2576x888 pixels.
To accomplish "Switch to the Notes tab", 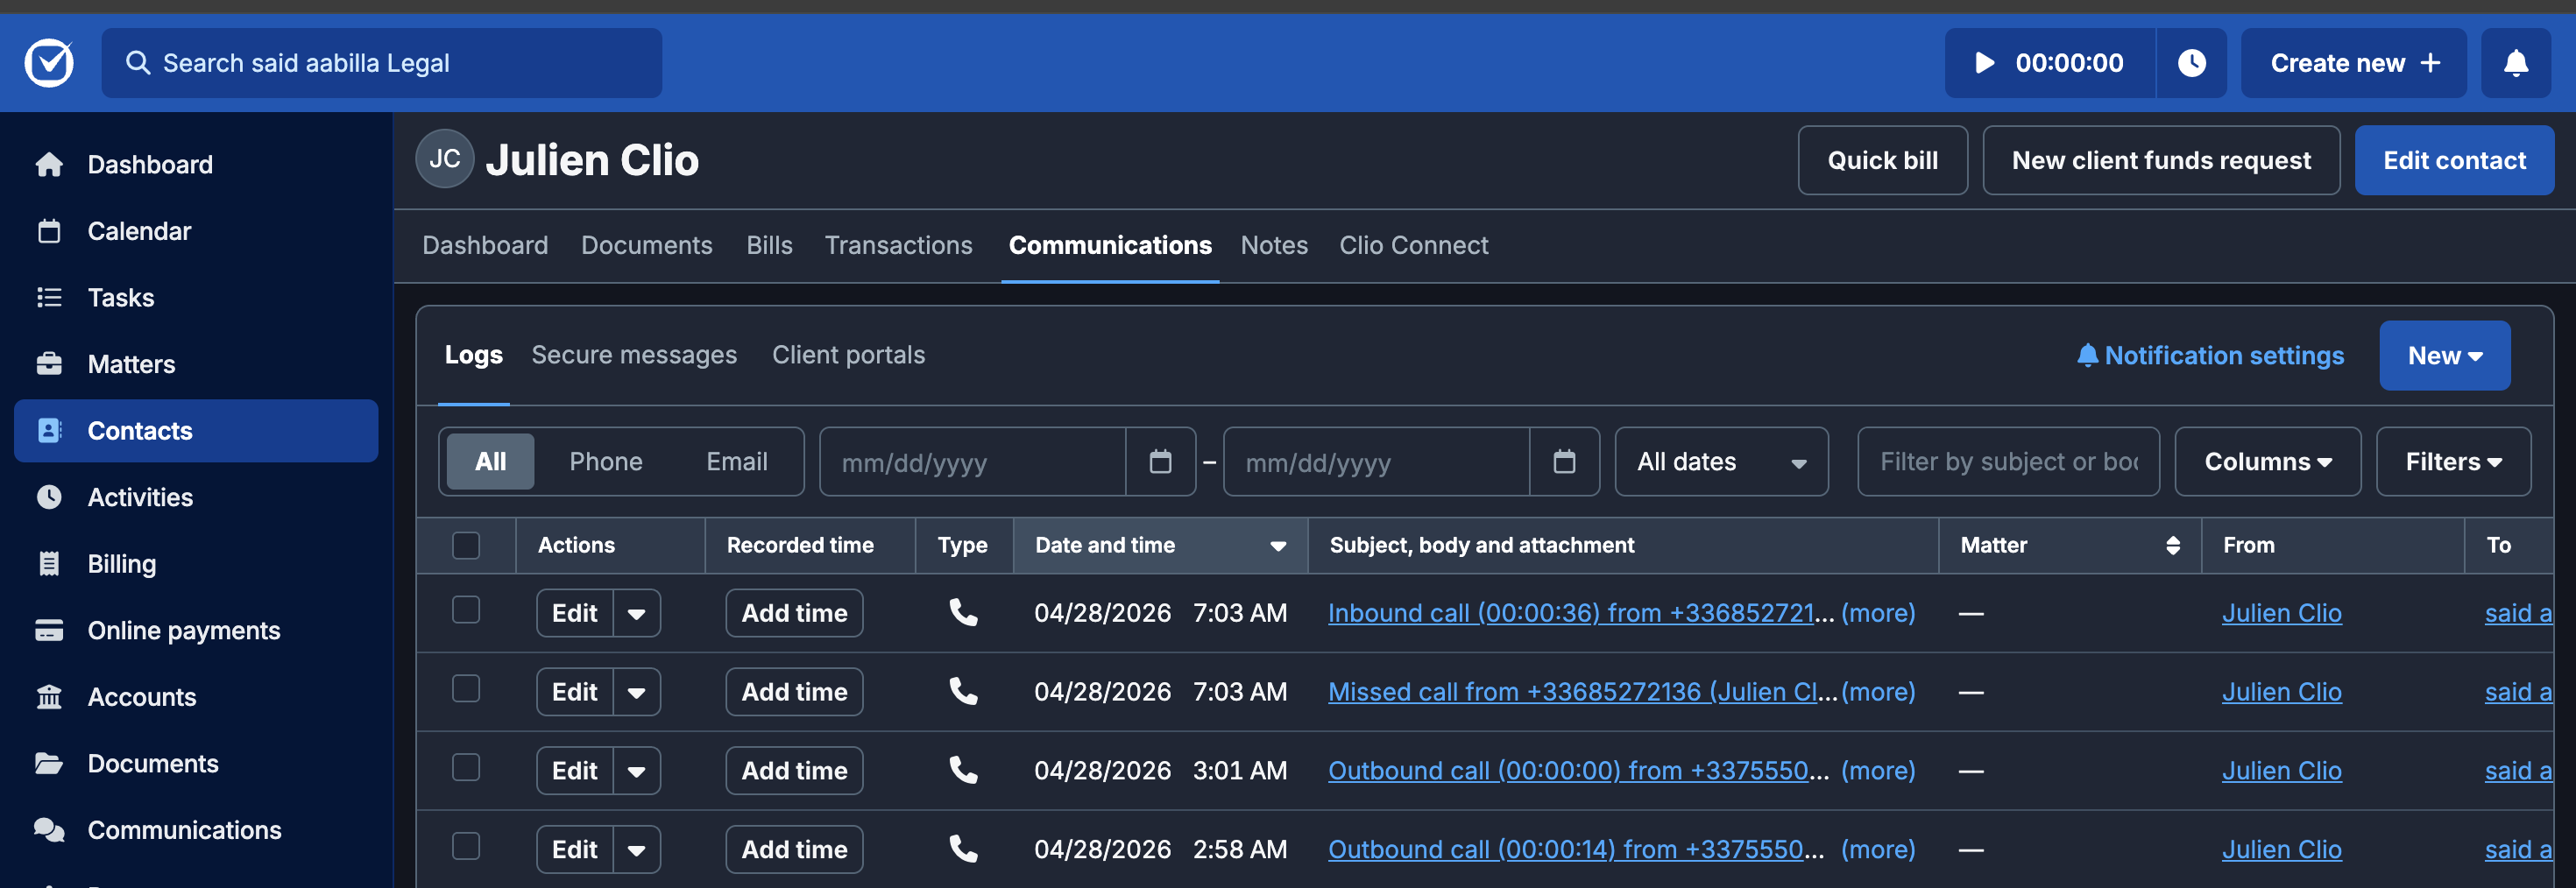I will point(1273,245).
